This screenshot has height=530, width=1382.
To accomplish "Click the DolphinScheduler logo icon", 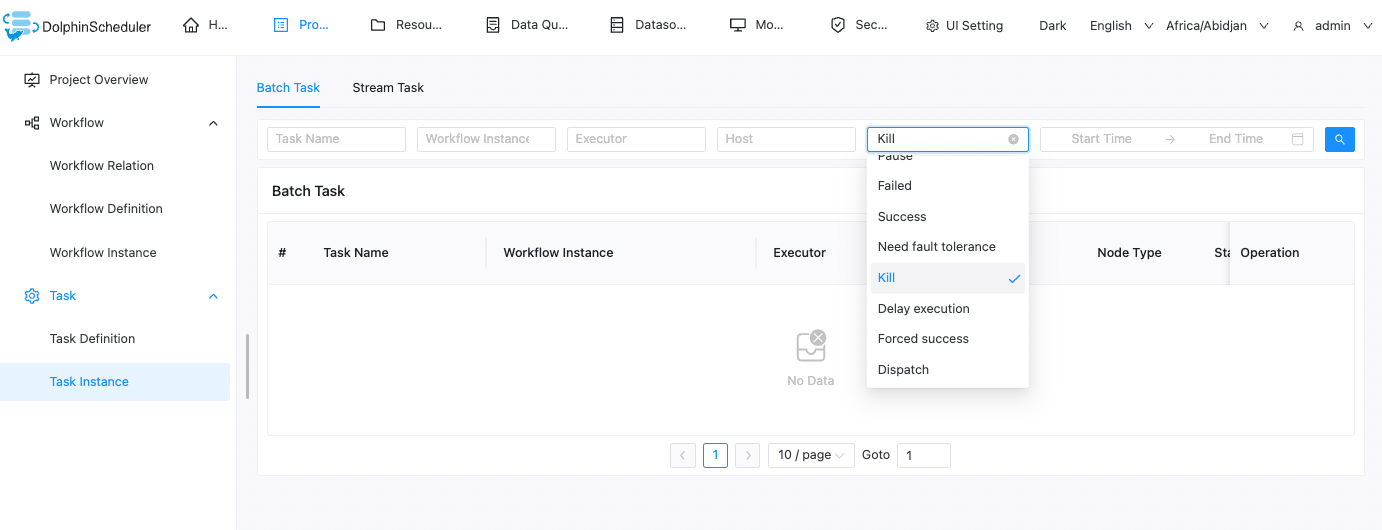I will (20, 26).
